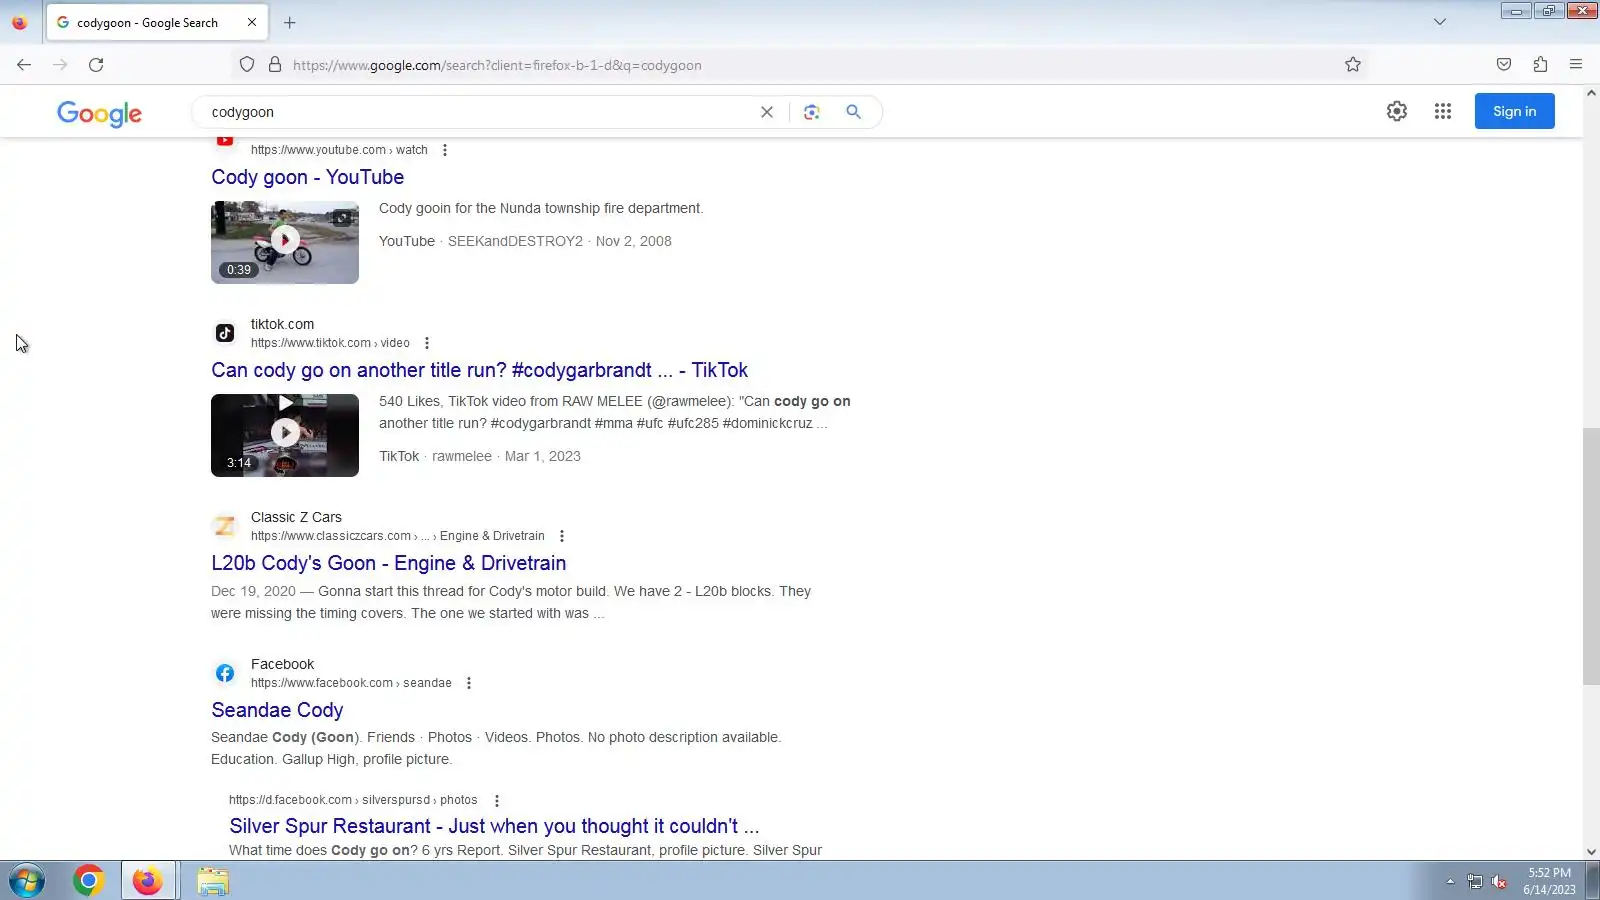
Task: Bookmark this page with the star
Action: pos(1353,65)
